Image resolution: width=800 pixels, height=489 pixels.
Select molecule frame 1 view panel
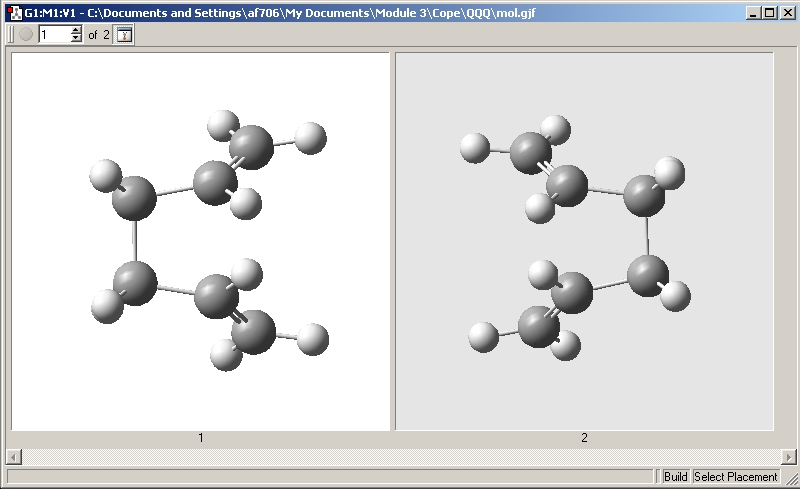coord(201,241)
